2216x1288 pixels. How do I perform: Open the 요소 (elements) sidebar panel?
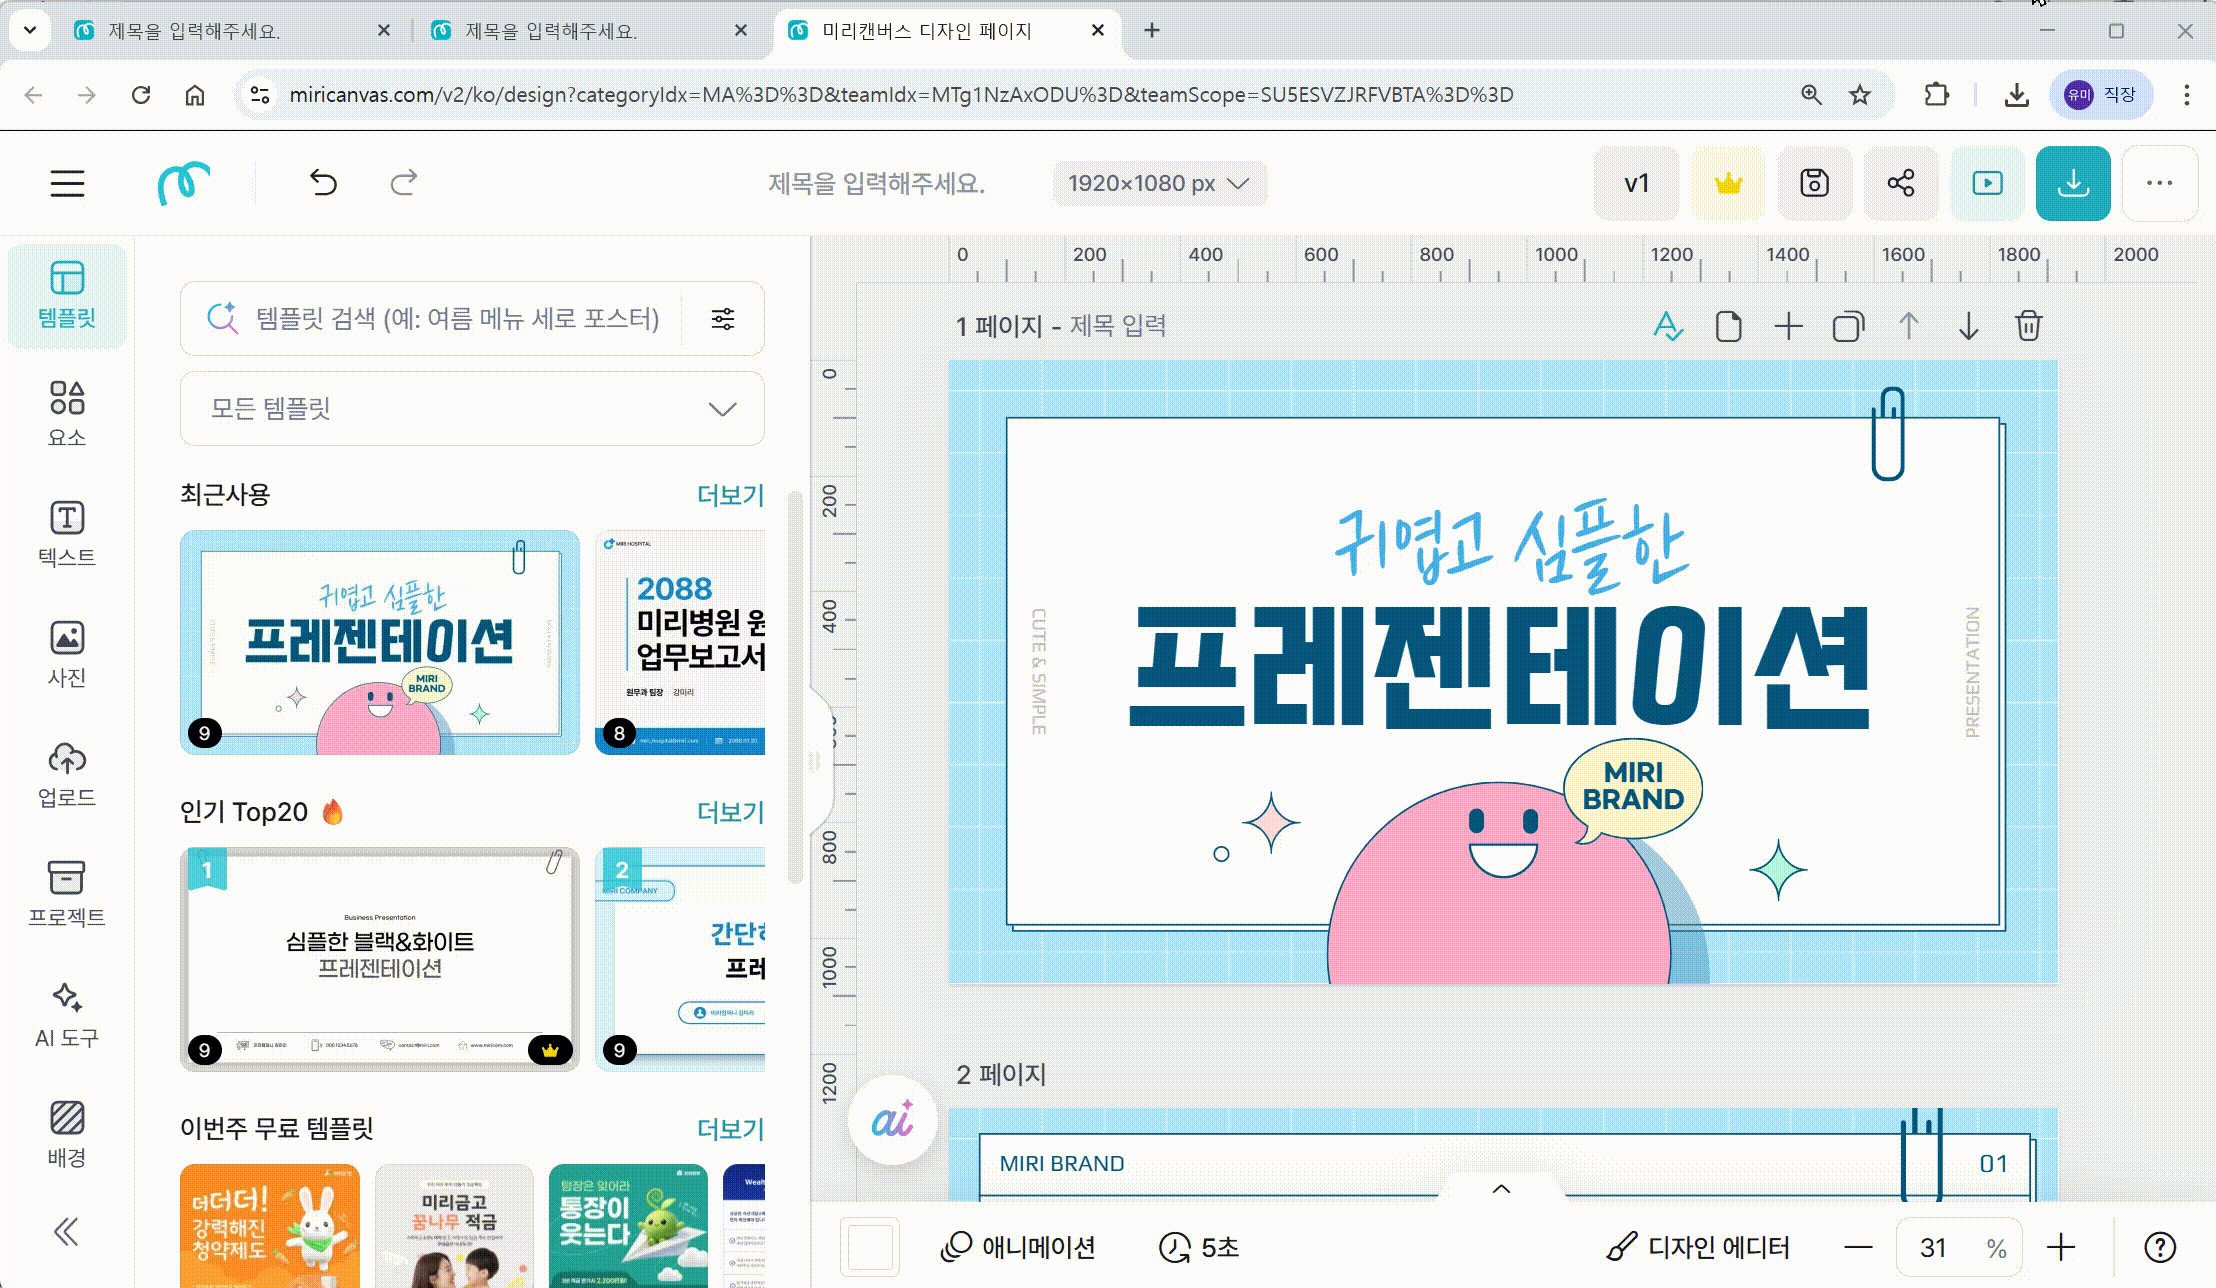click(x=67, y=412)
